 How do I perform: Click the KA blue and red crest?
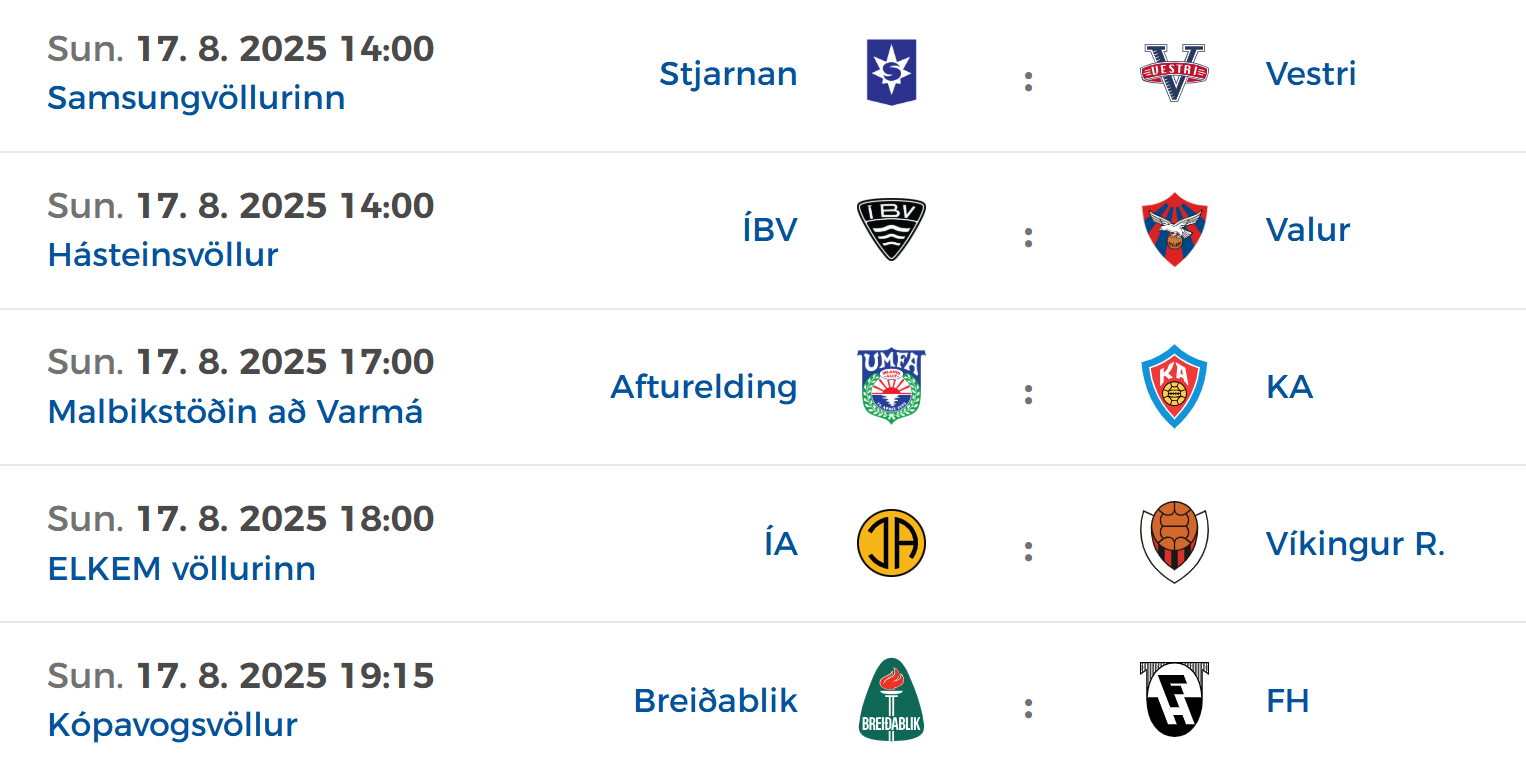click(x=1174, y=386)
